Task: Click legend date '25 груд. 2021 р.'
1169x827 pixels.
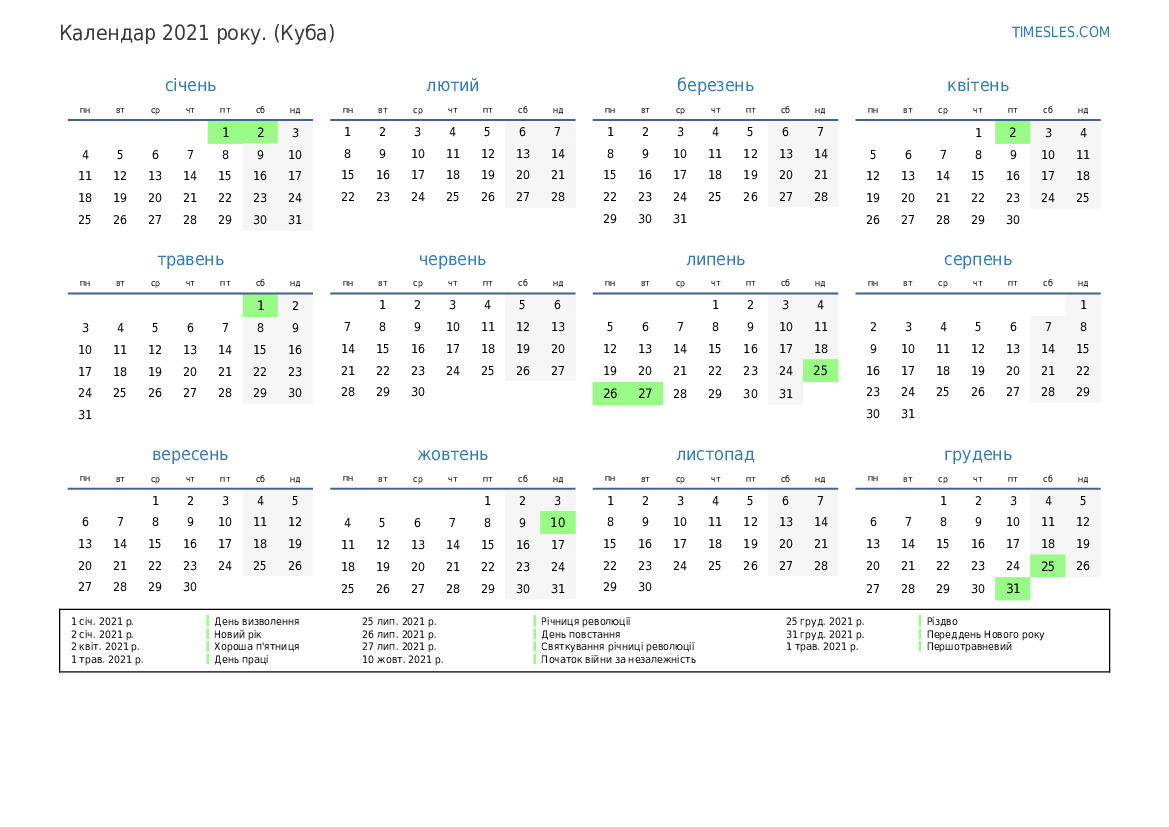Action: click(825, 621)
